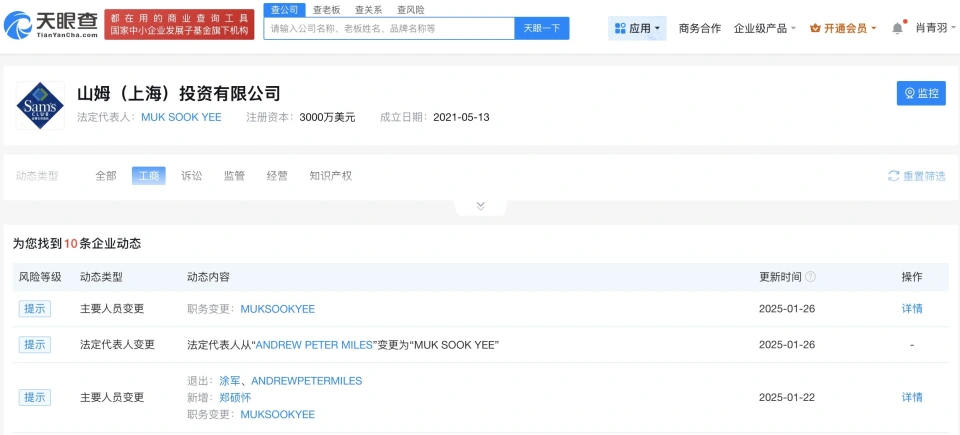960x435 pixels.
Task: Open ANDREW PETER MILES link in 法定代表人变更 row
Action: [x=314, y=345]
